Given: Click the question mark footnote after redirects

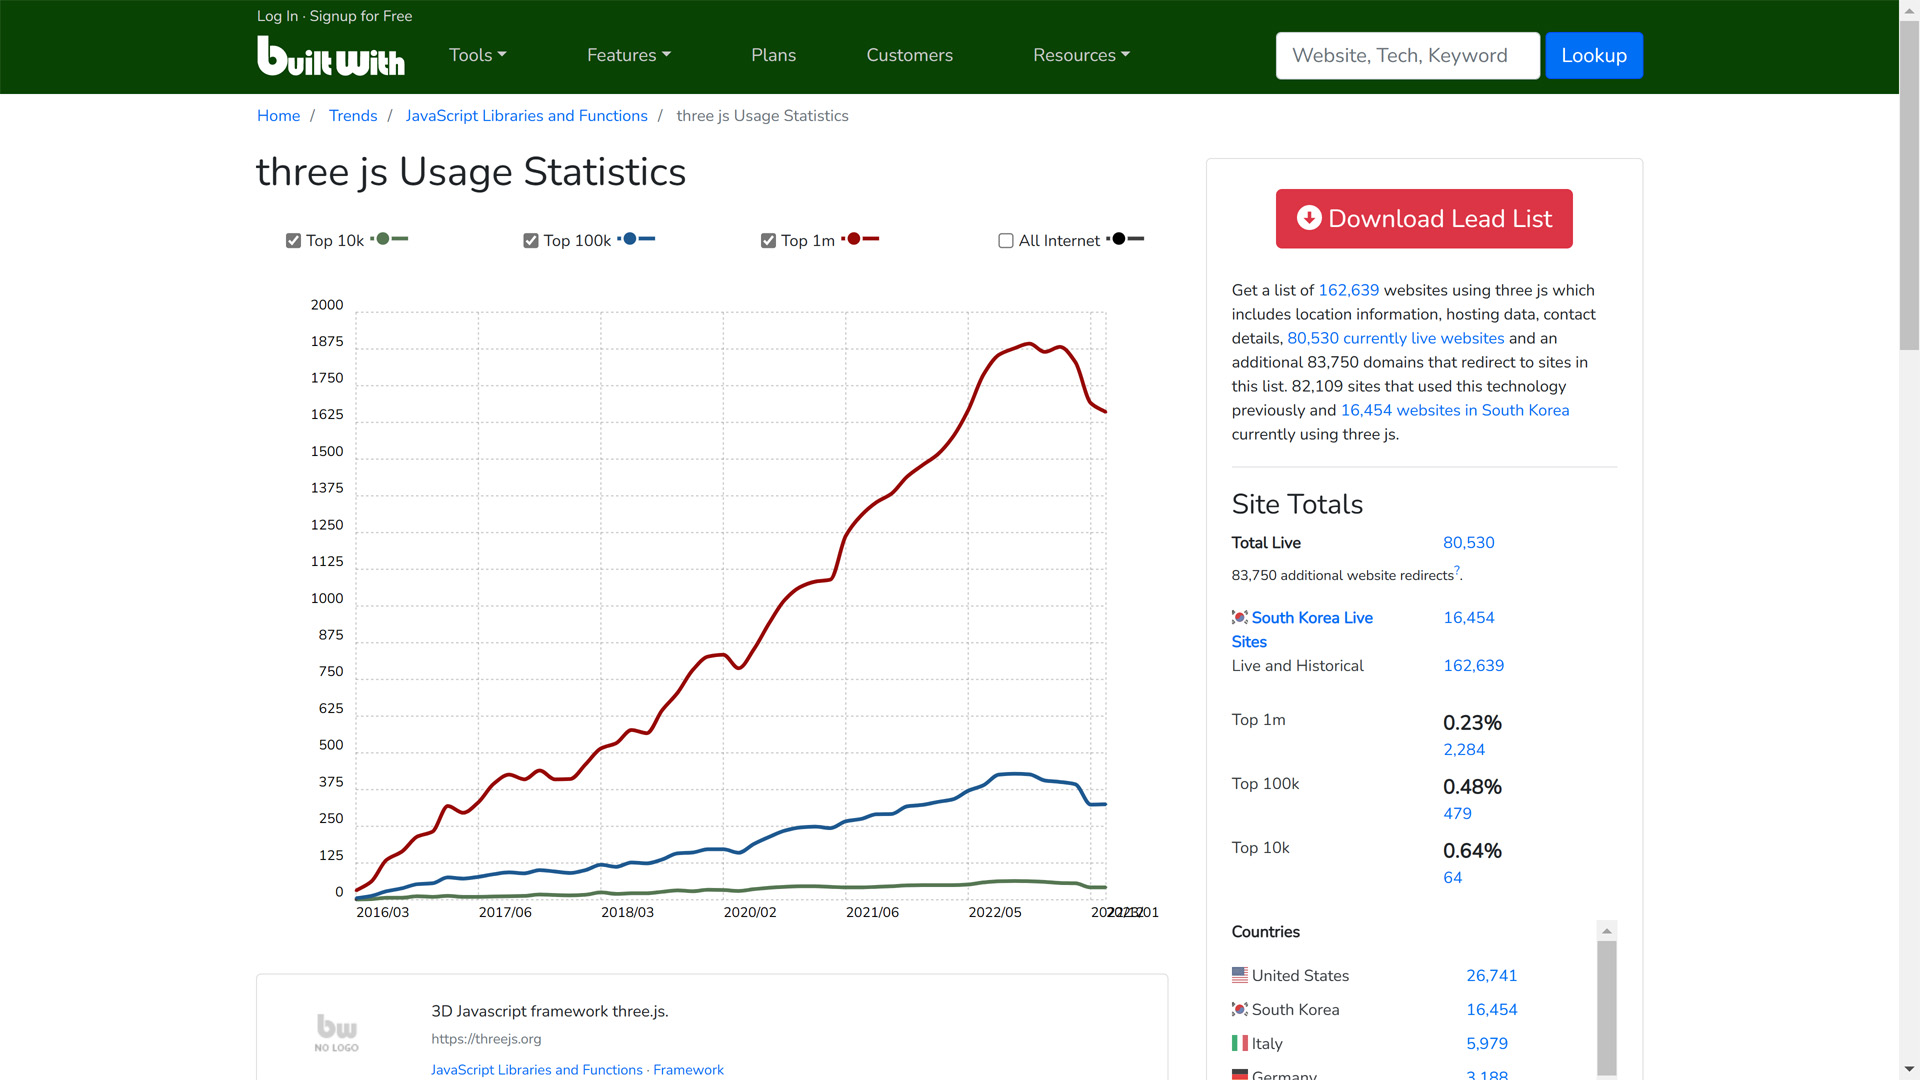Looking at the screenshot, I should coord(1457,570).
